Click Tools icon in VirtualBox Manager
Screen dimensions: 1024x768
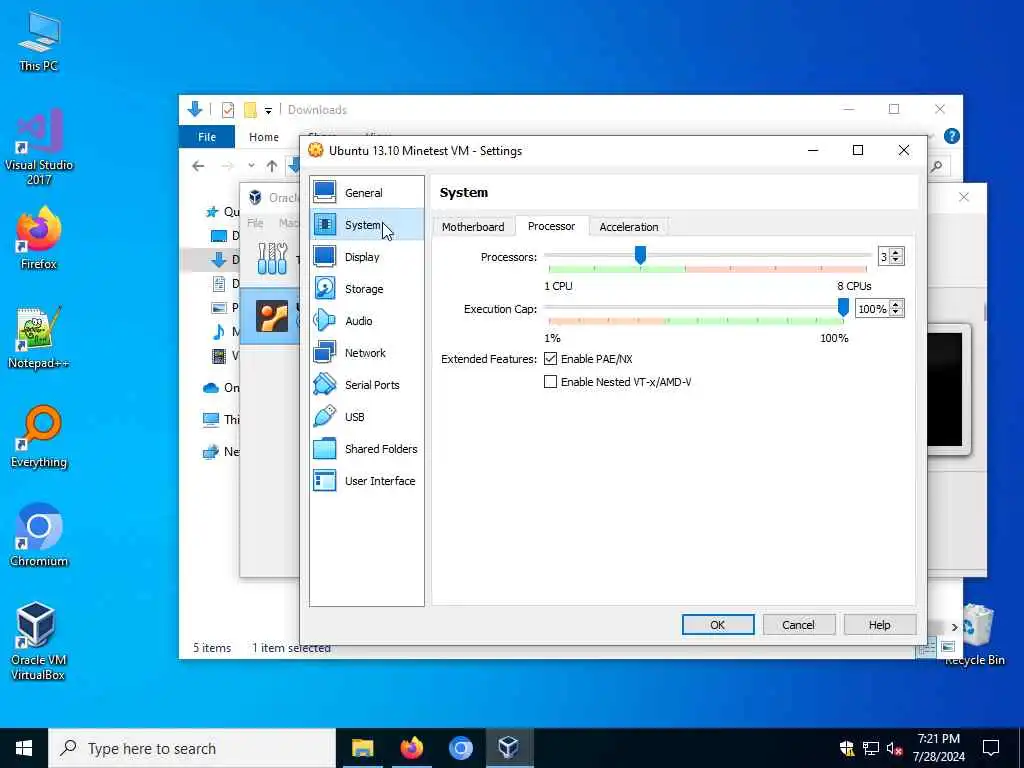272,258
